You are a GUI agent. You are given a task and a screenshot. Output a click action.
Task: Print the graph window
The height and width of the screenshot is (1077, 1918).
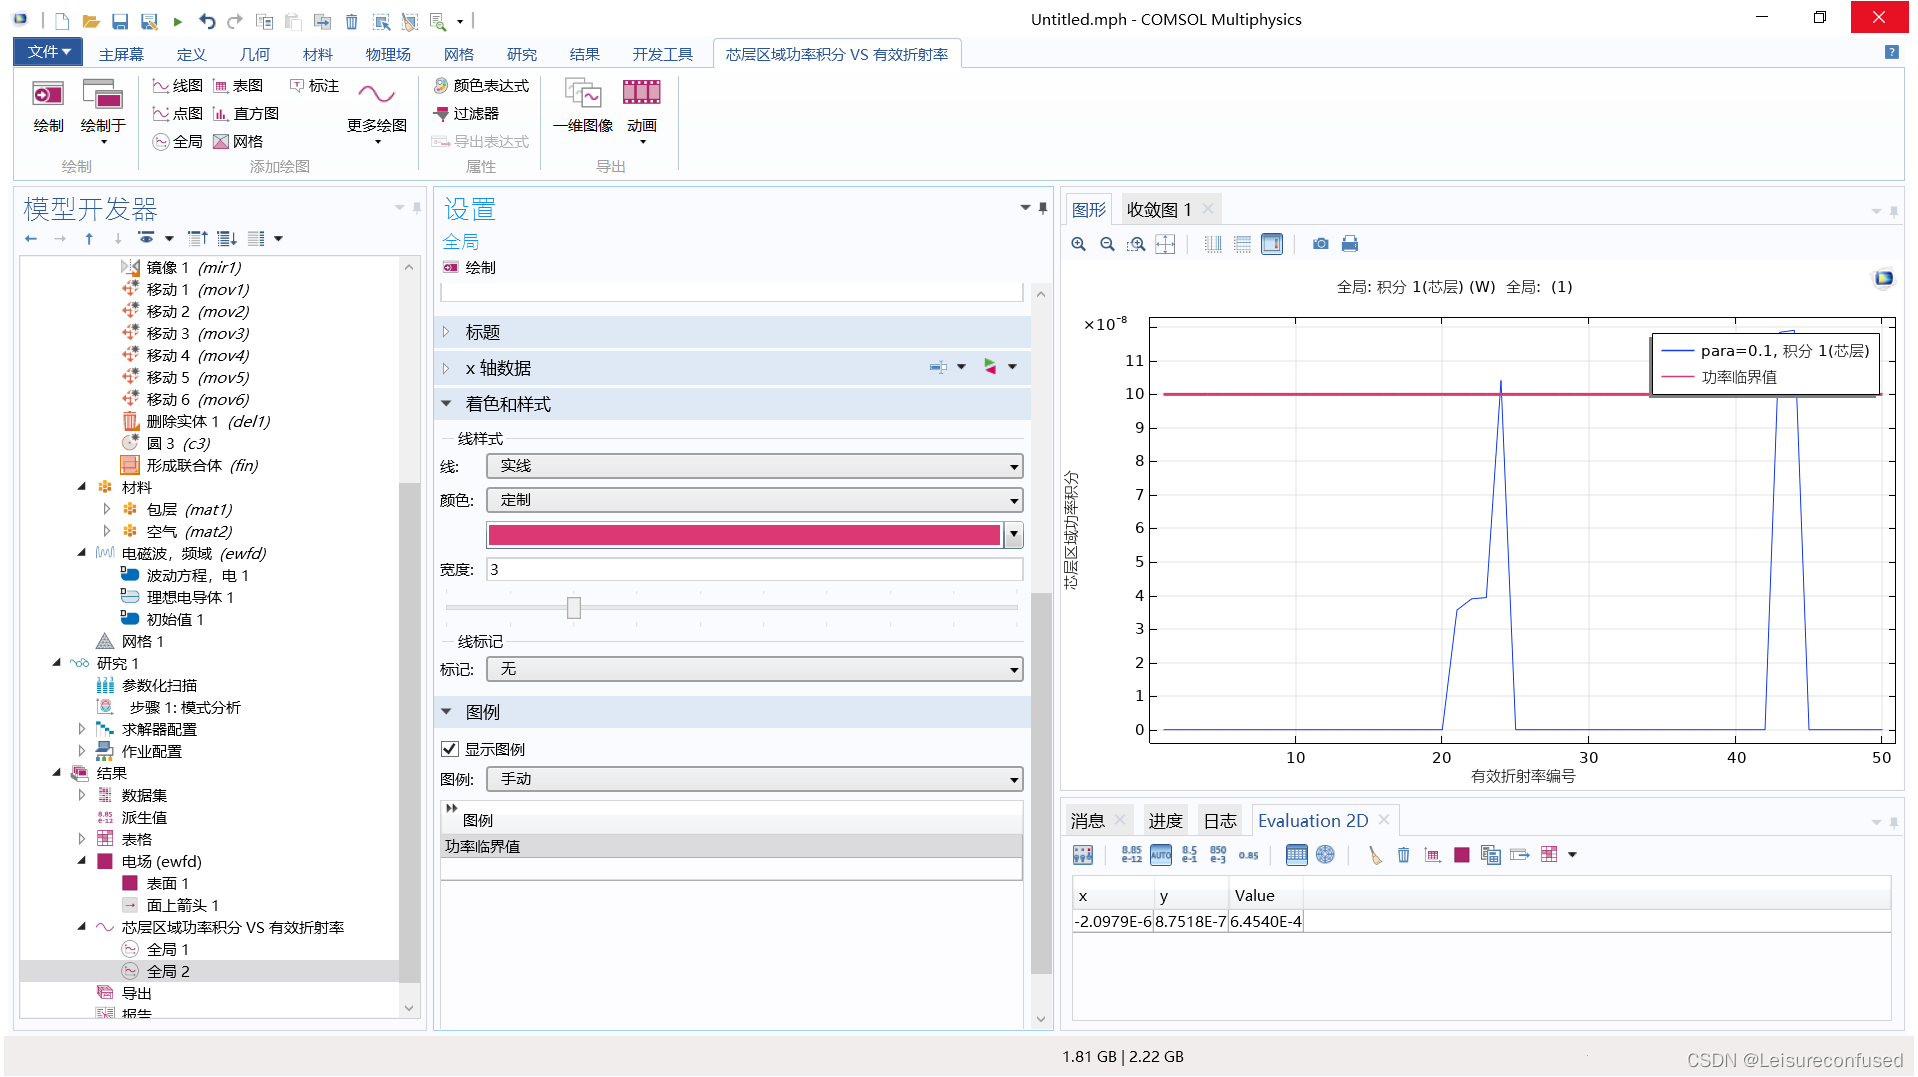click(1350, 244)
